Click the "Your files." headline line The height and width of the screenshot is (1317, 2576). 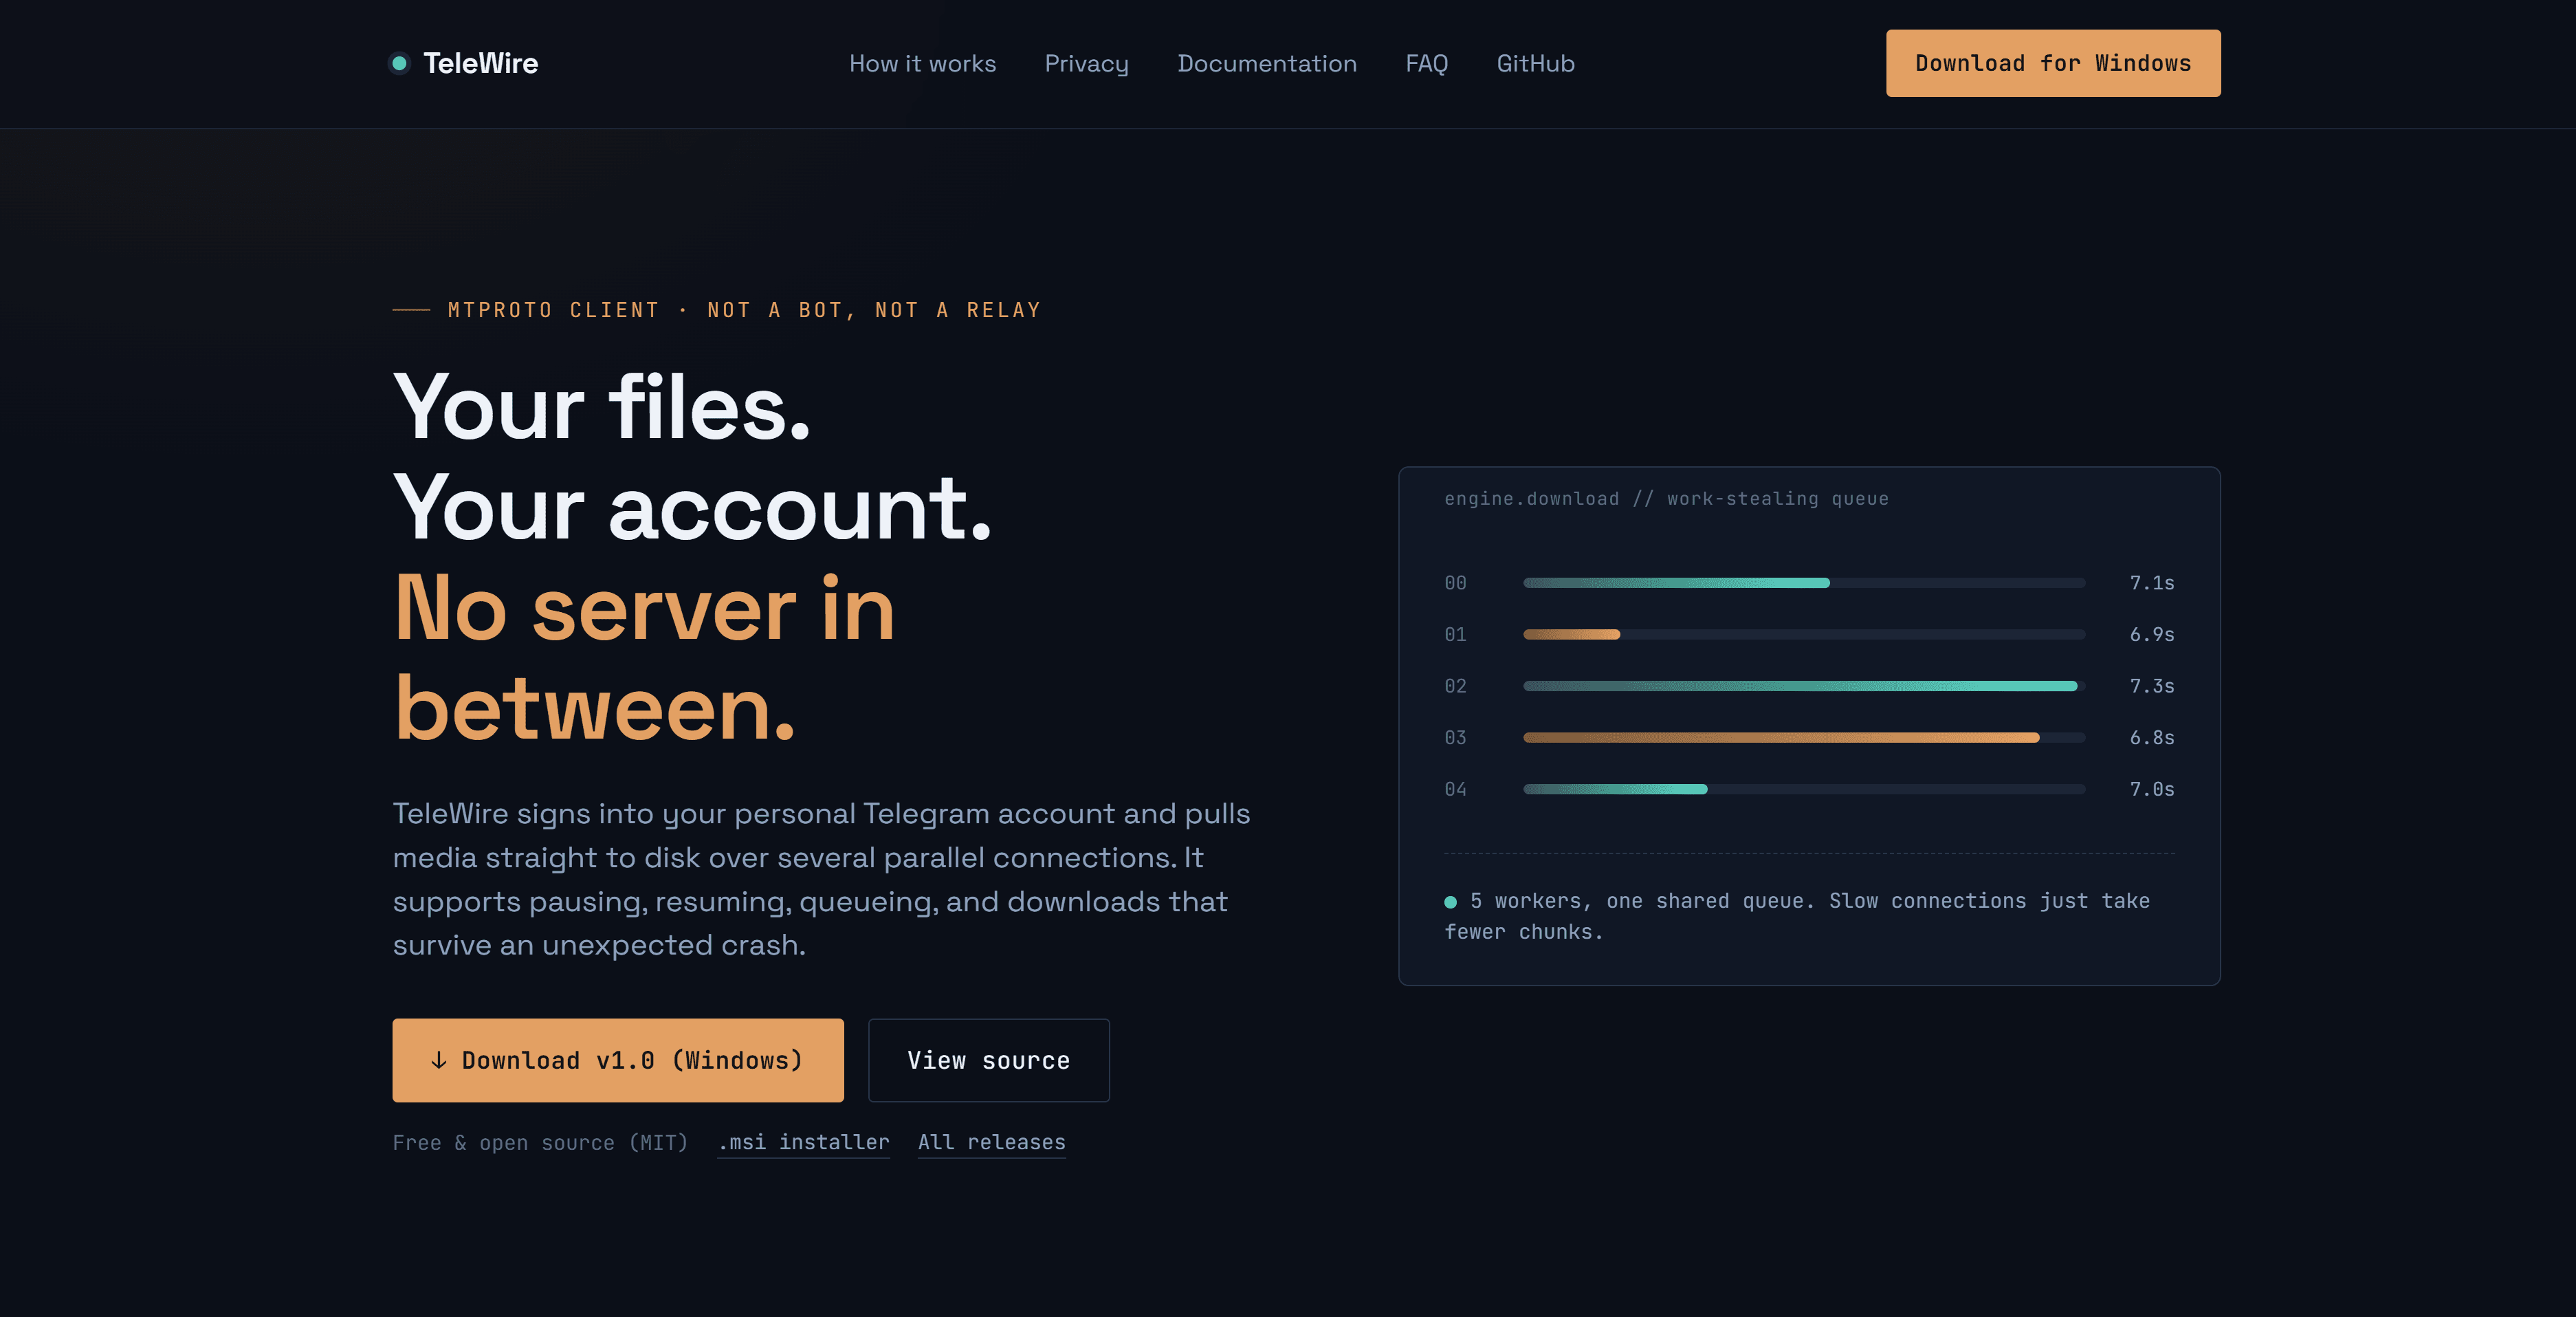tap(601, 406)
